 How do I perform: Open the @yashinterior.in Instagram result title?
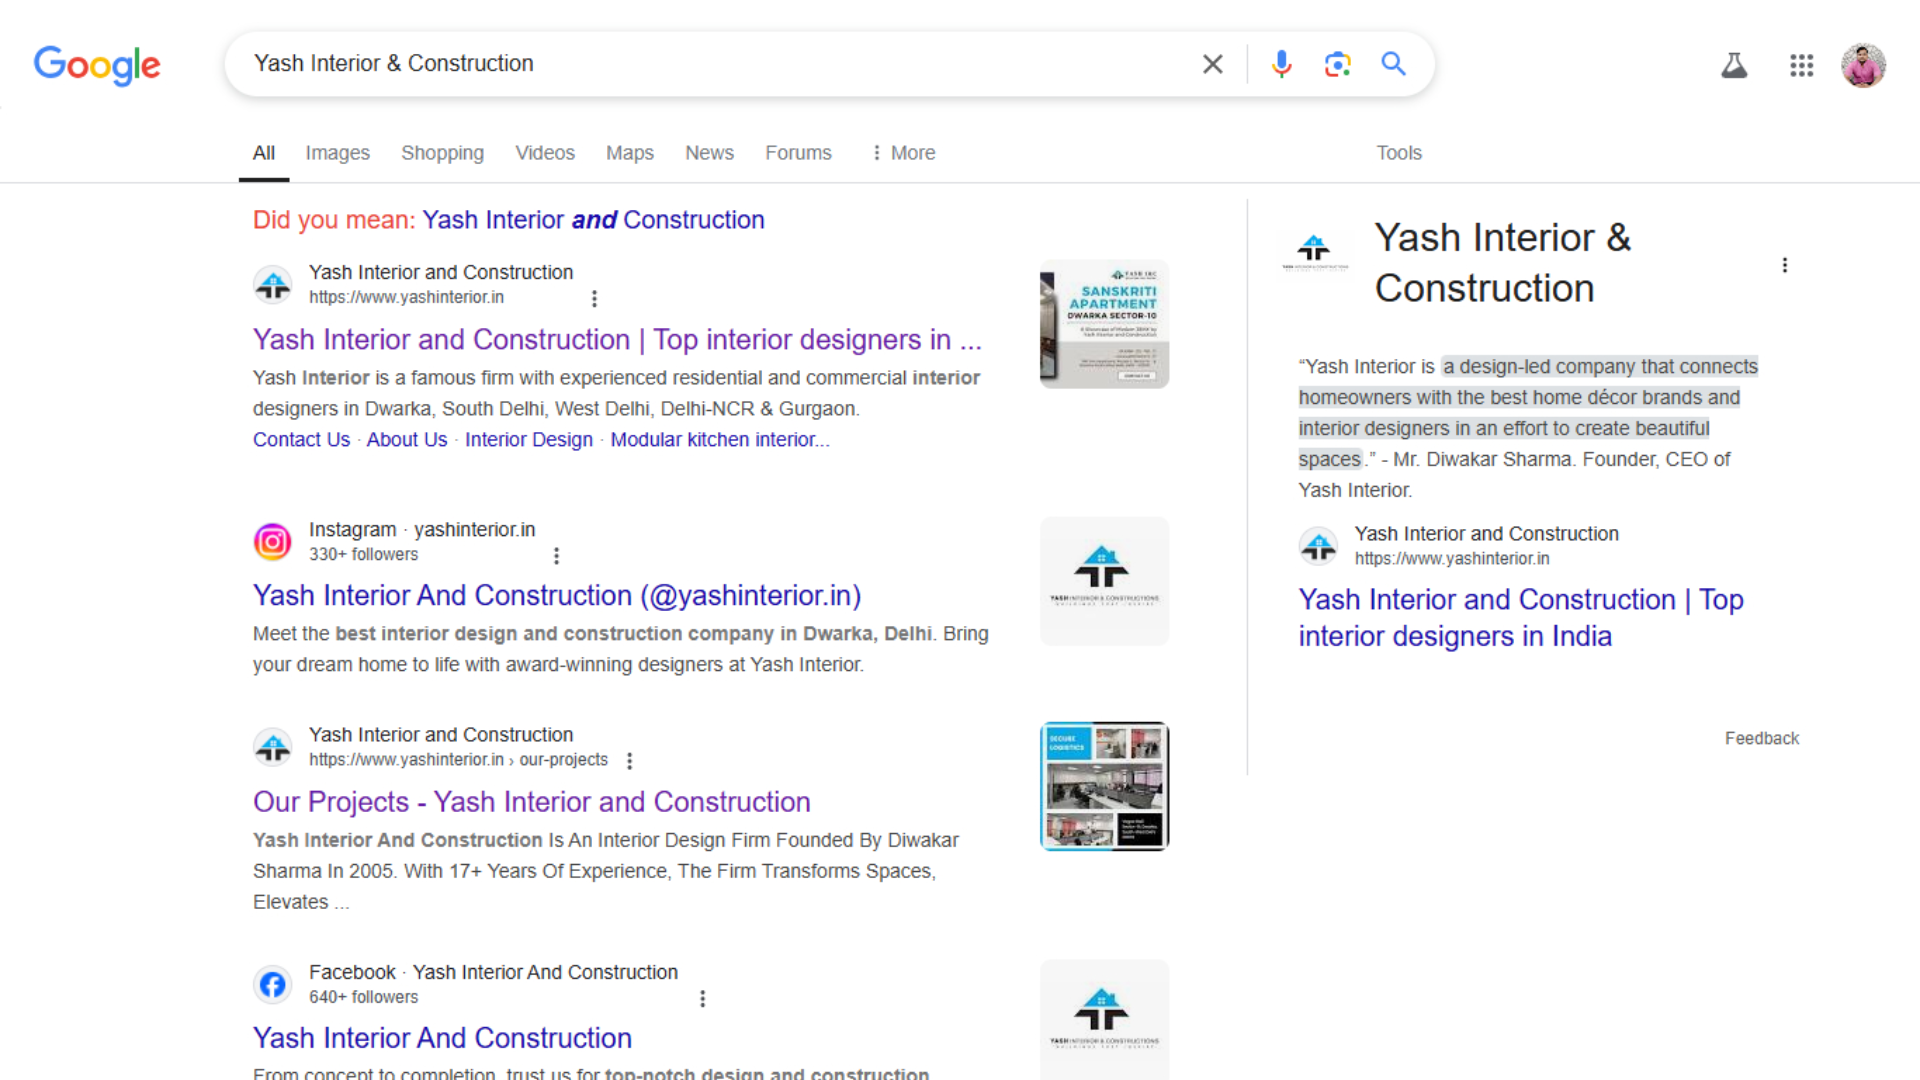click(x=557, y=596)
